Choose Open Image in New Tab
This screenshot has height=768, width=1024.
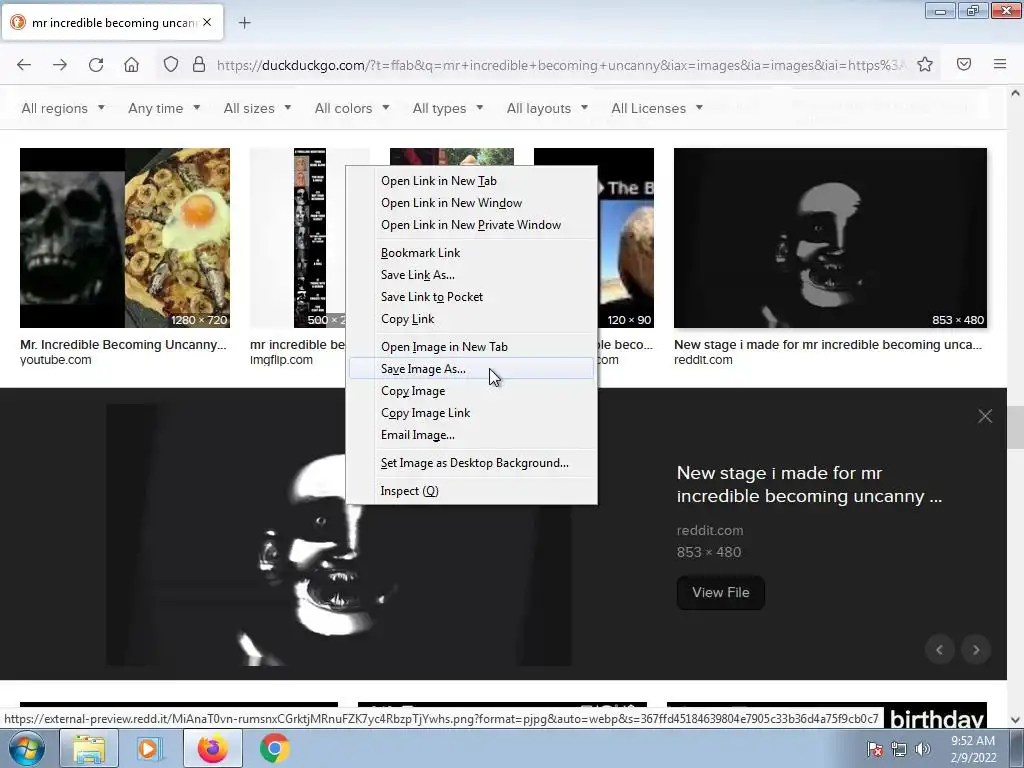click(472, 347)
